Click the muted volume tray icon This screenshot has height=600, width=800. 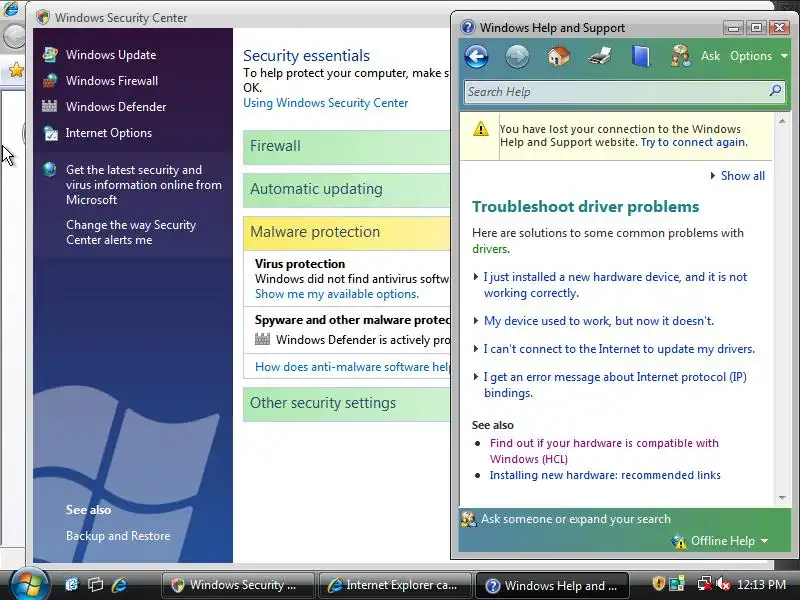pyautogui.click(x=722, y=584)
